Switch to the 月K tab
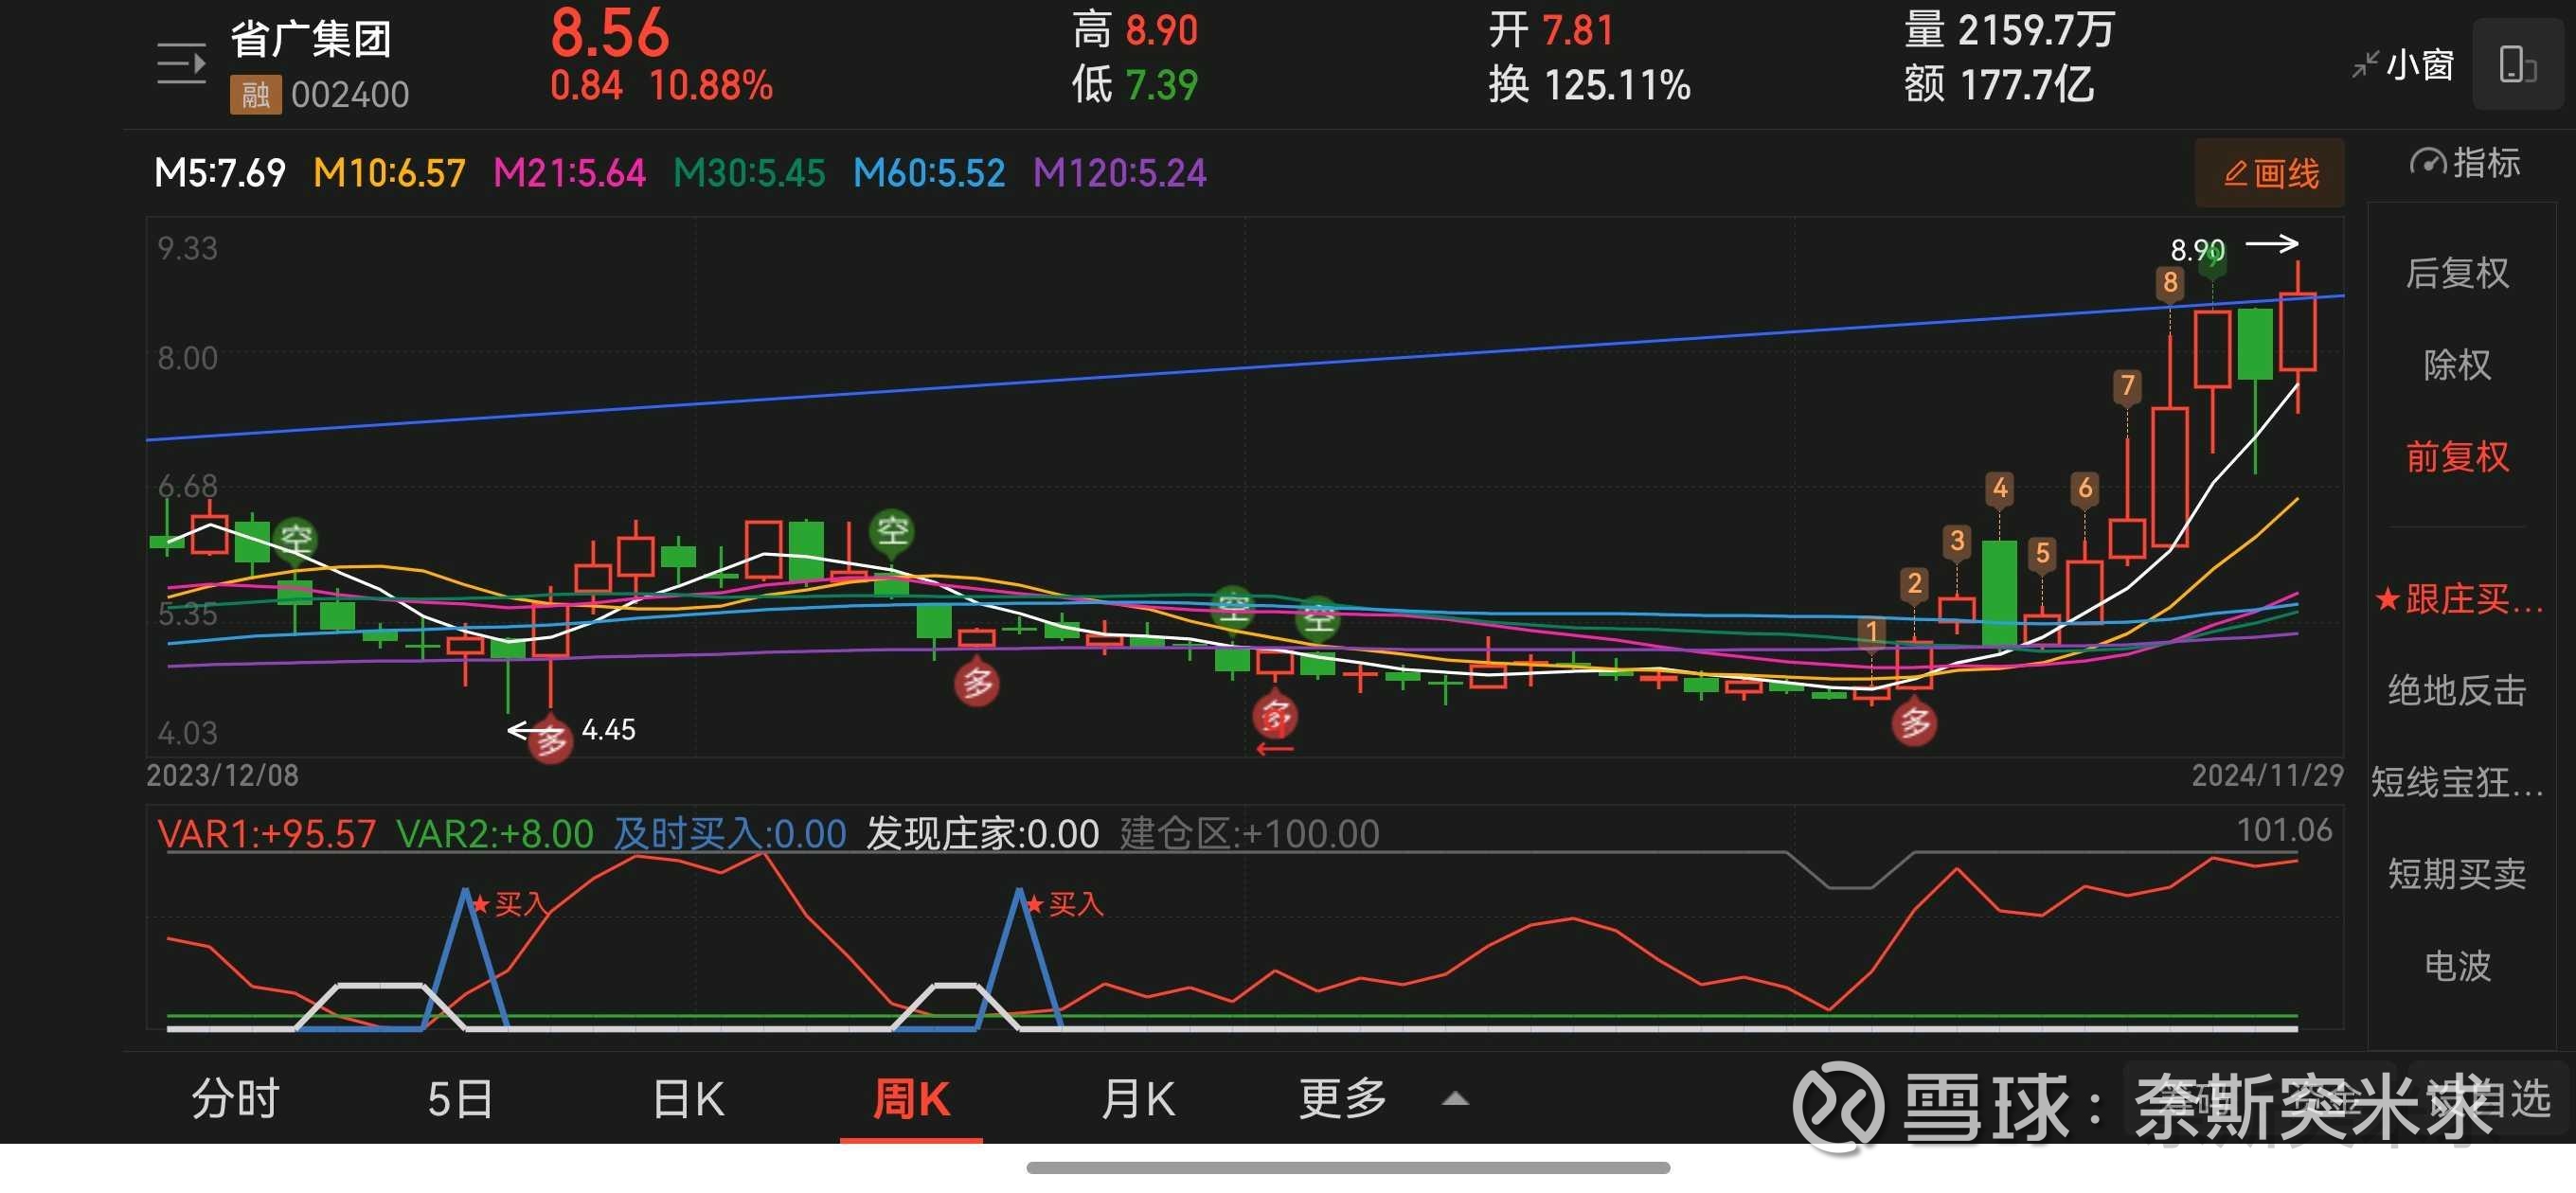The width and height of the screenshot is (2576, 1193). 1137,1099
